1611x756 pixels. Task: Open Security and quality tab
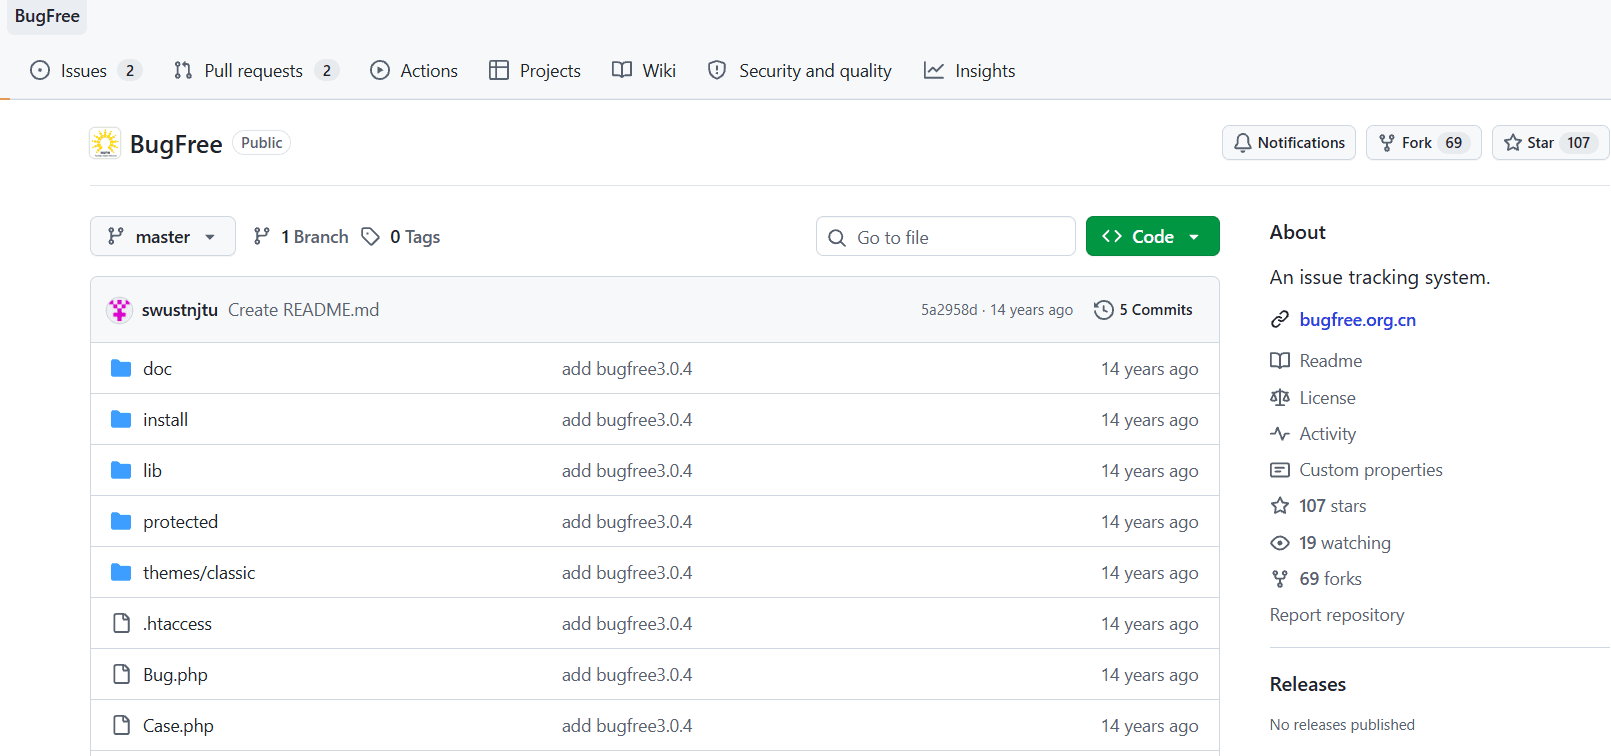800,70
